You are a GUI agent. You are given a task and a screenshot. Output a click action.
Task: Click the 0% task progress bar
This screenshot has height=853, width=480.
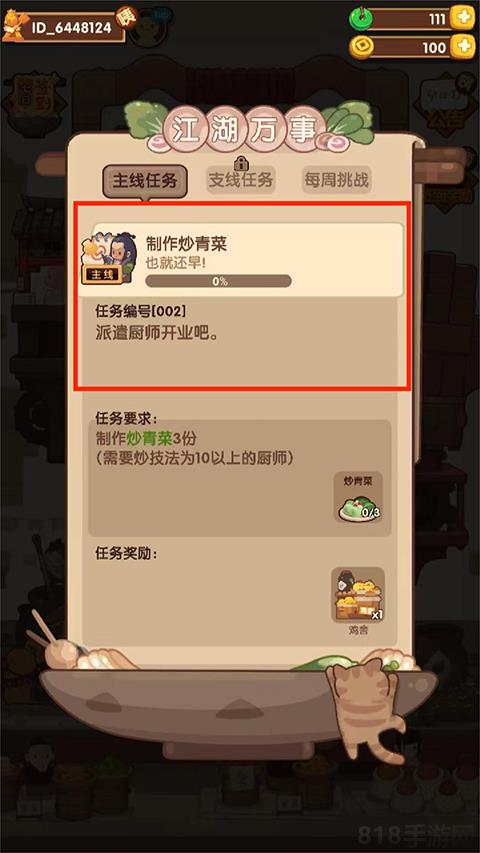click(218, 281)
